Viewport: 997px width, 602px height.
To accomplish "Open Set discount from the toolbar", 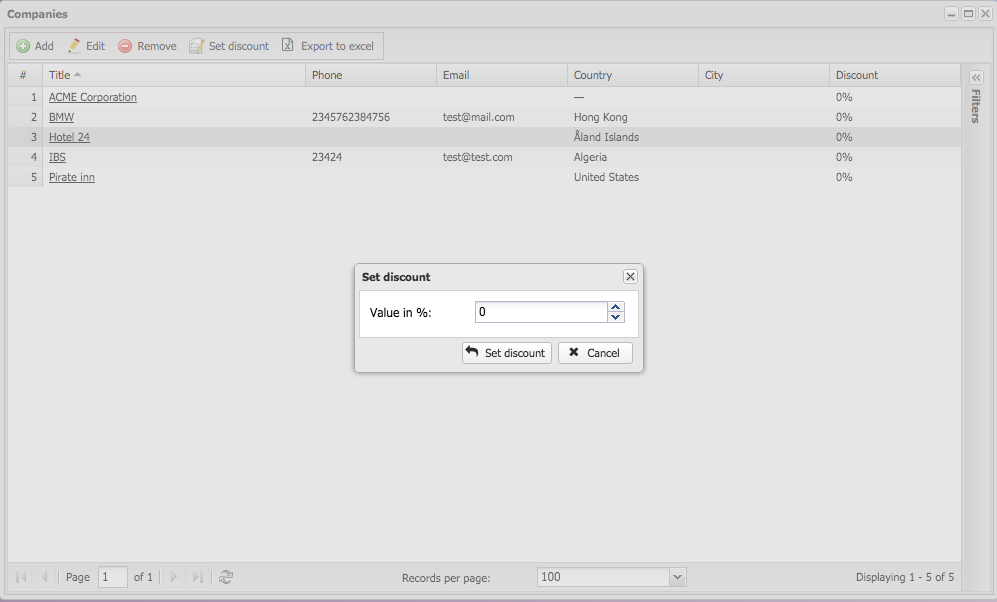I will tap(229, 46).
